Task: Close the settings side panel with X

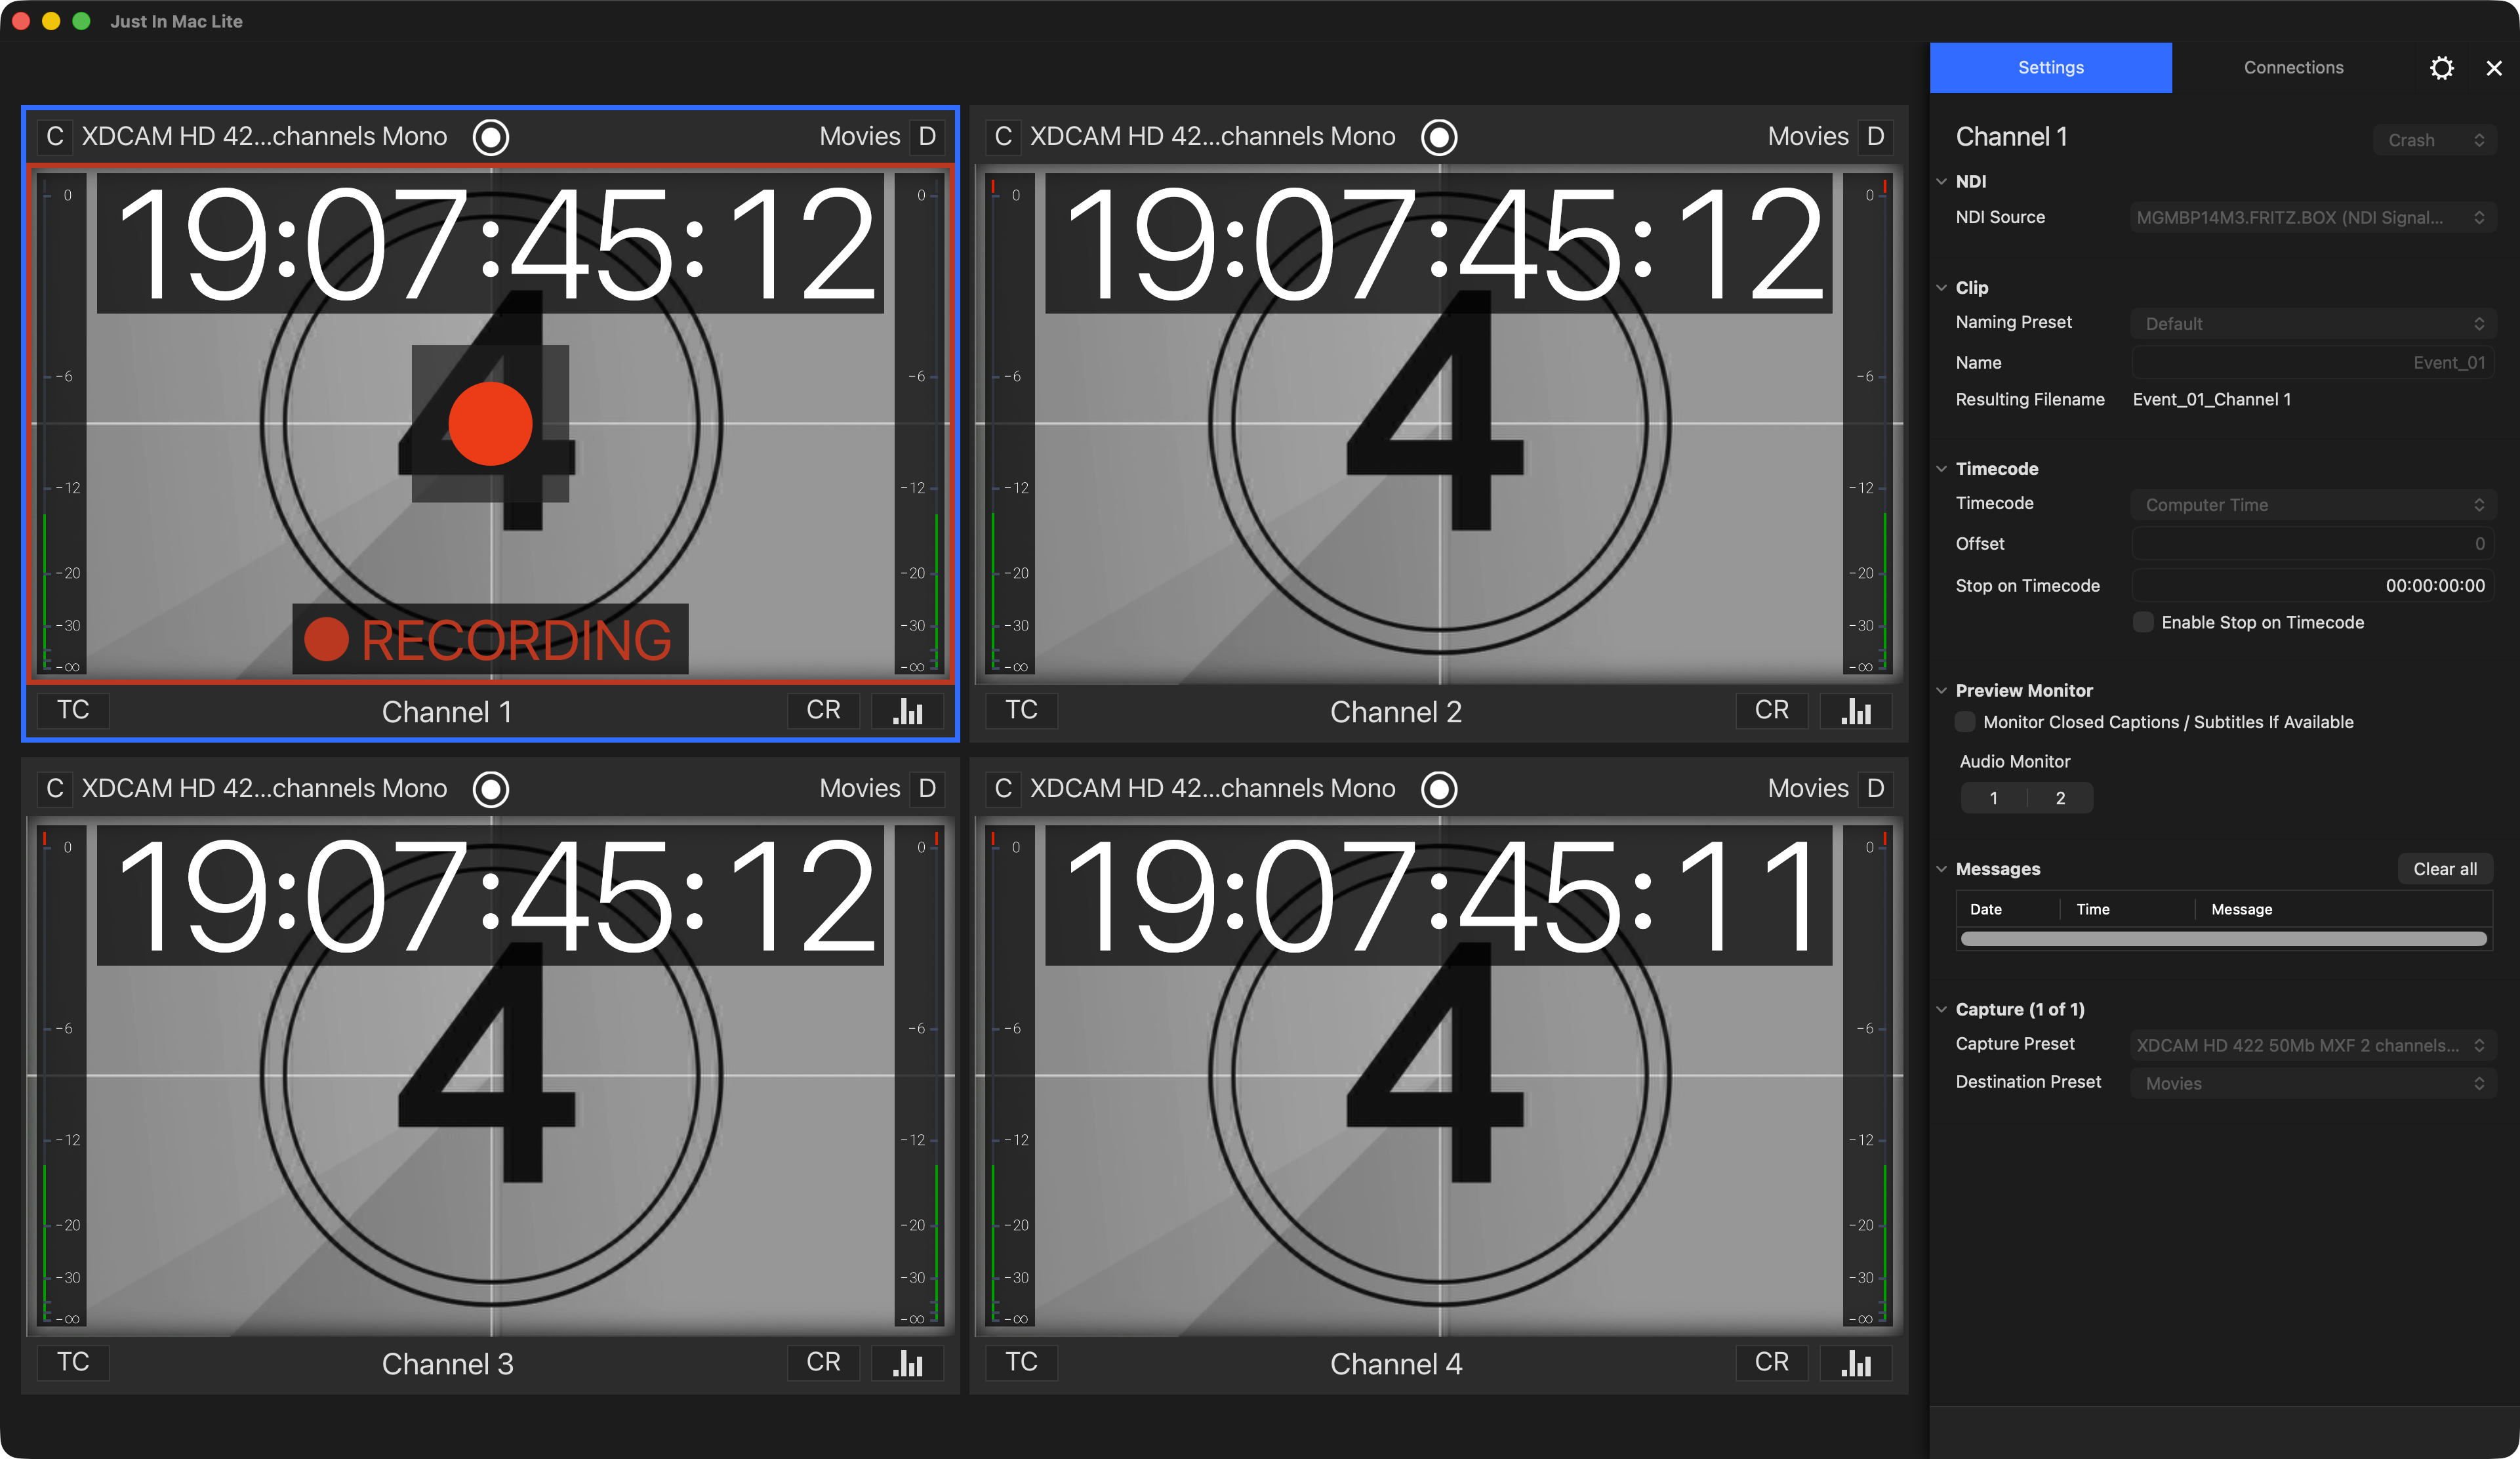Action: [2494, 68]
